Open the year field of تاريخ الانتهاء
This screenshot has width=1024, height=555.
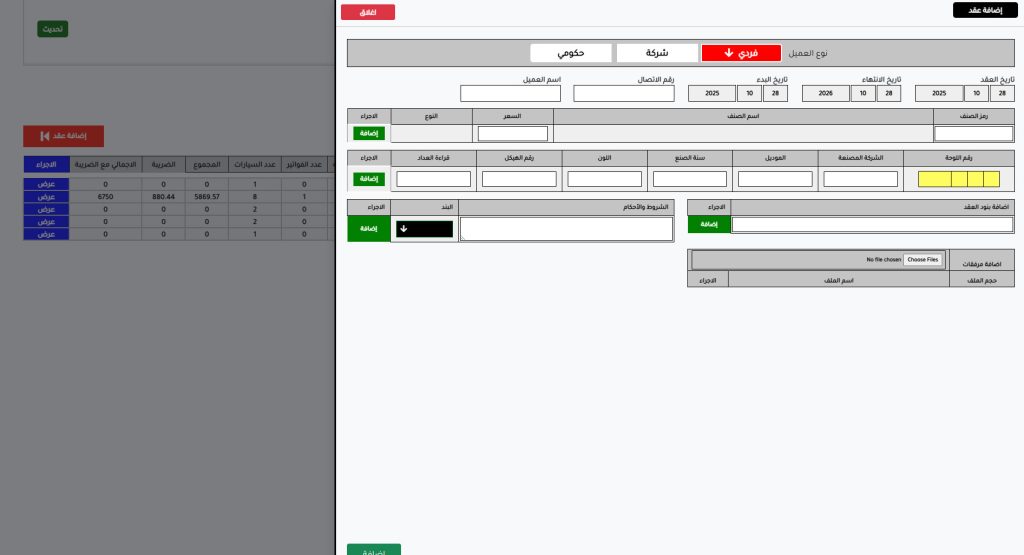point(826,93)
